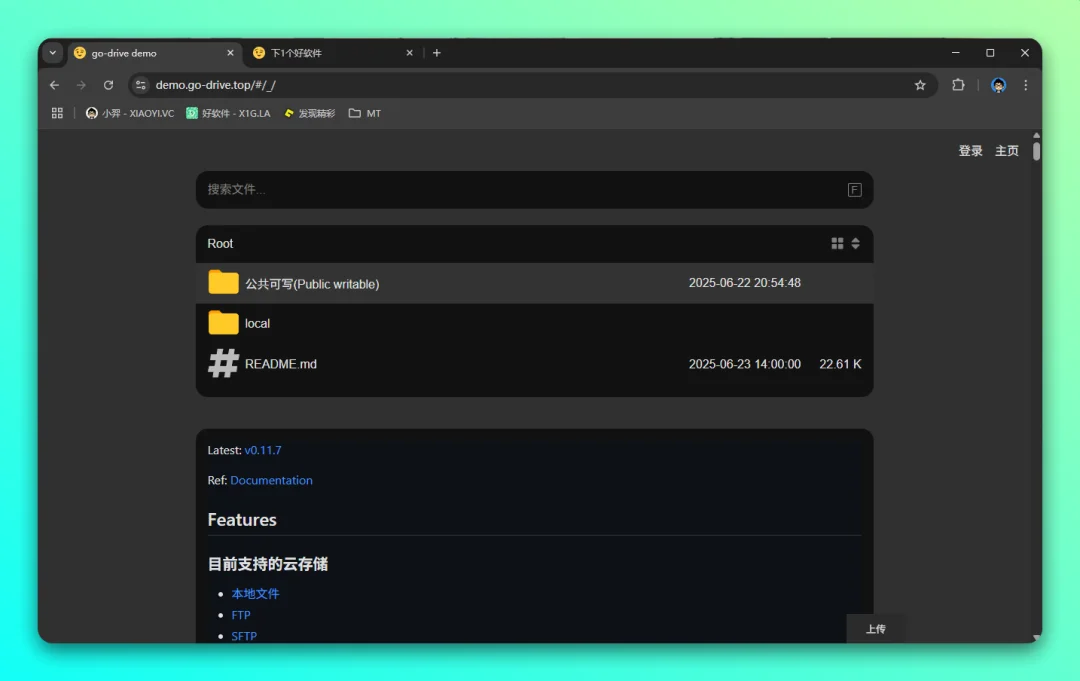Go back to previous page
The width and height of the screenshot is (1080, 681).
54,85
